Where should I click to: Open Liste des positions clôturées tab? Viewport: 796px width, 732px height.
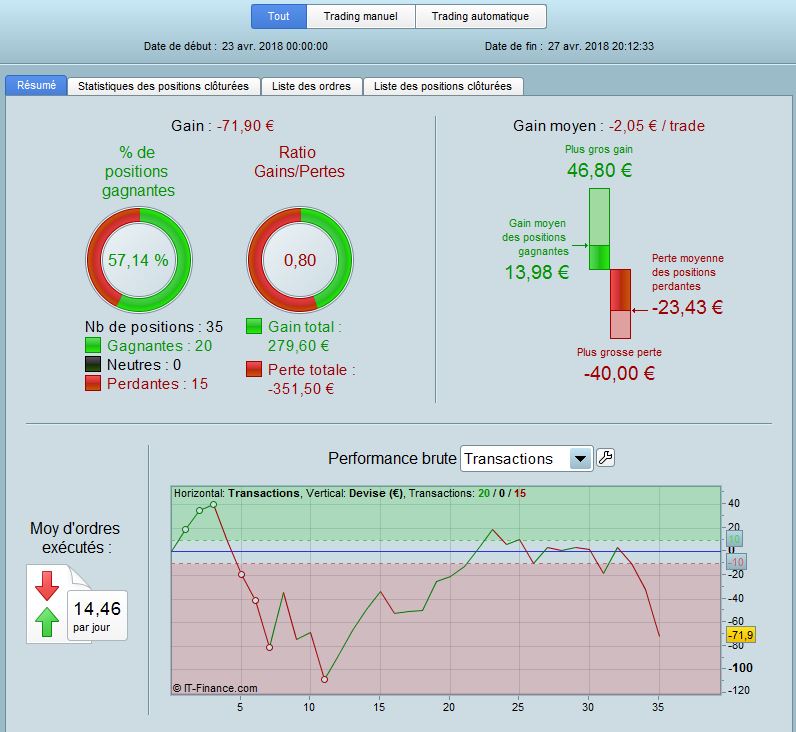pyautogui.click(x=443, y=86)
